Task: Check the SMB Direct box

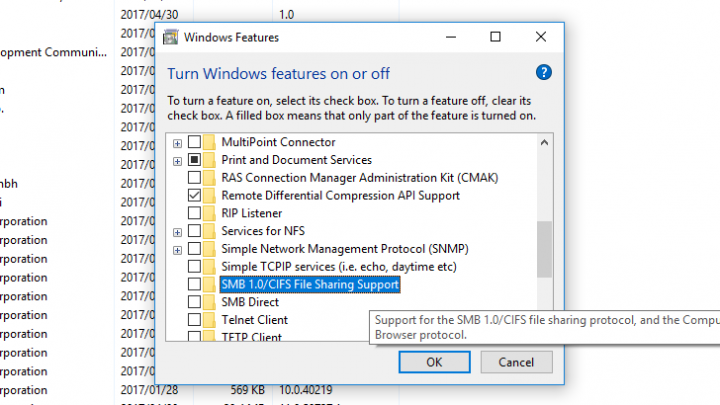Action: [x=194, y=302]
